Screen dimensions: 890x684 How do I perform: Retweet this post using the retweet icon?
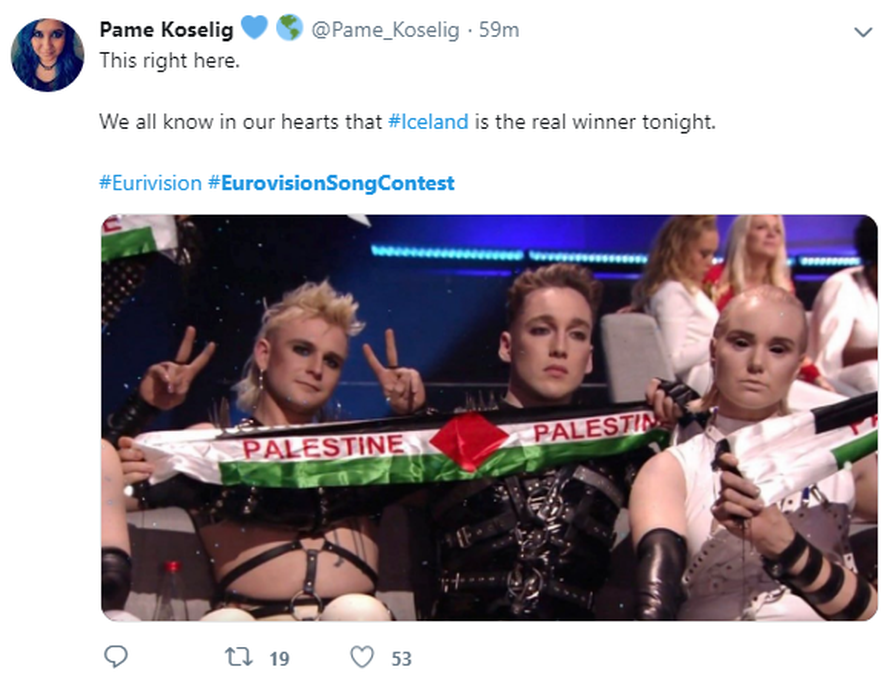click(x=239, y=657)
